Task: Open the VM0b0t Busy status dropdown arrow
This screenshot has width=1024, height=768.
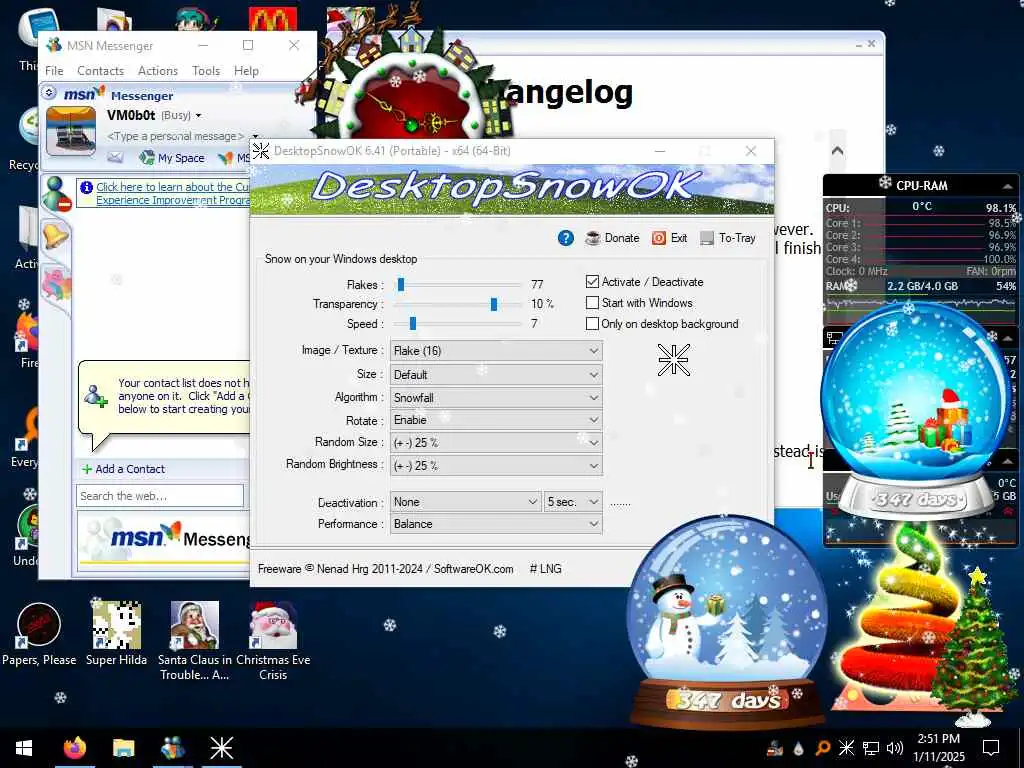Action: 199,116
